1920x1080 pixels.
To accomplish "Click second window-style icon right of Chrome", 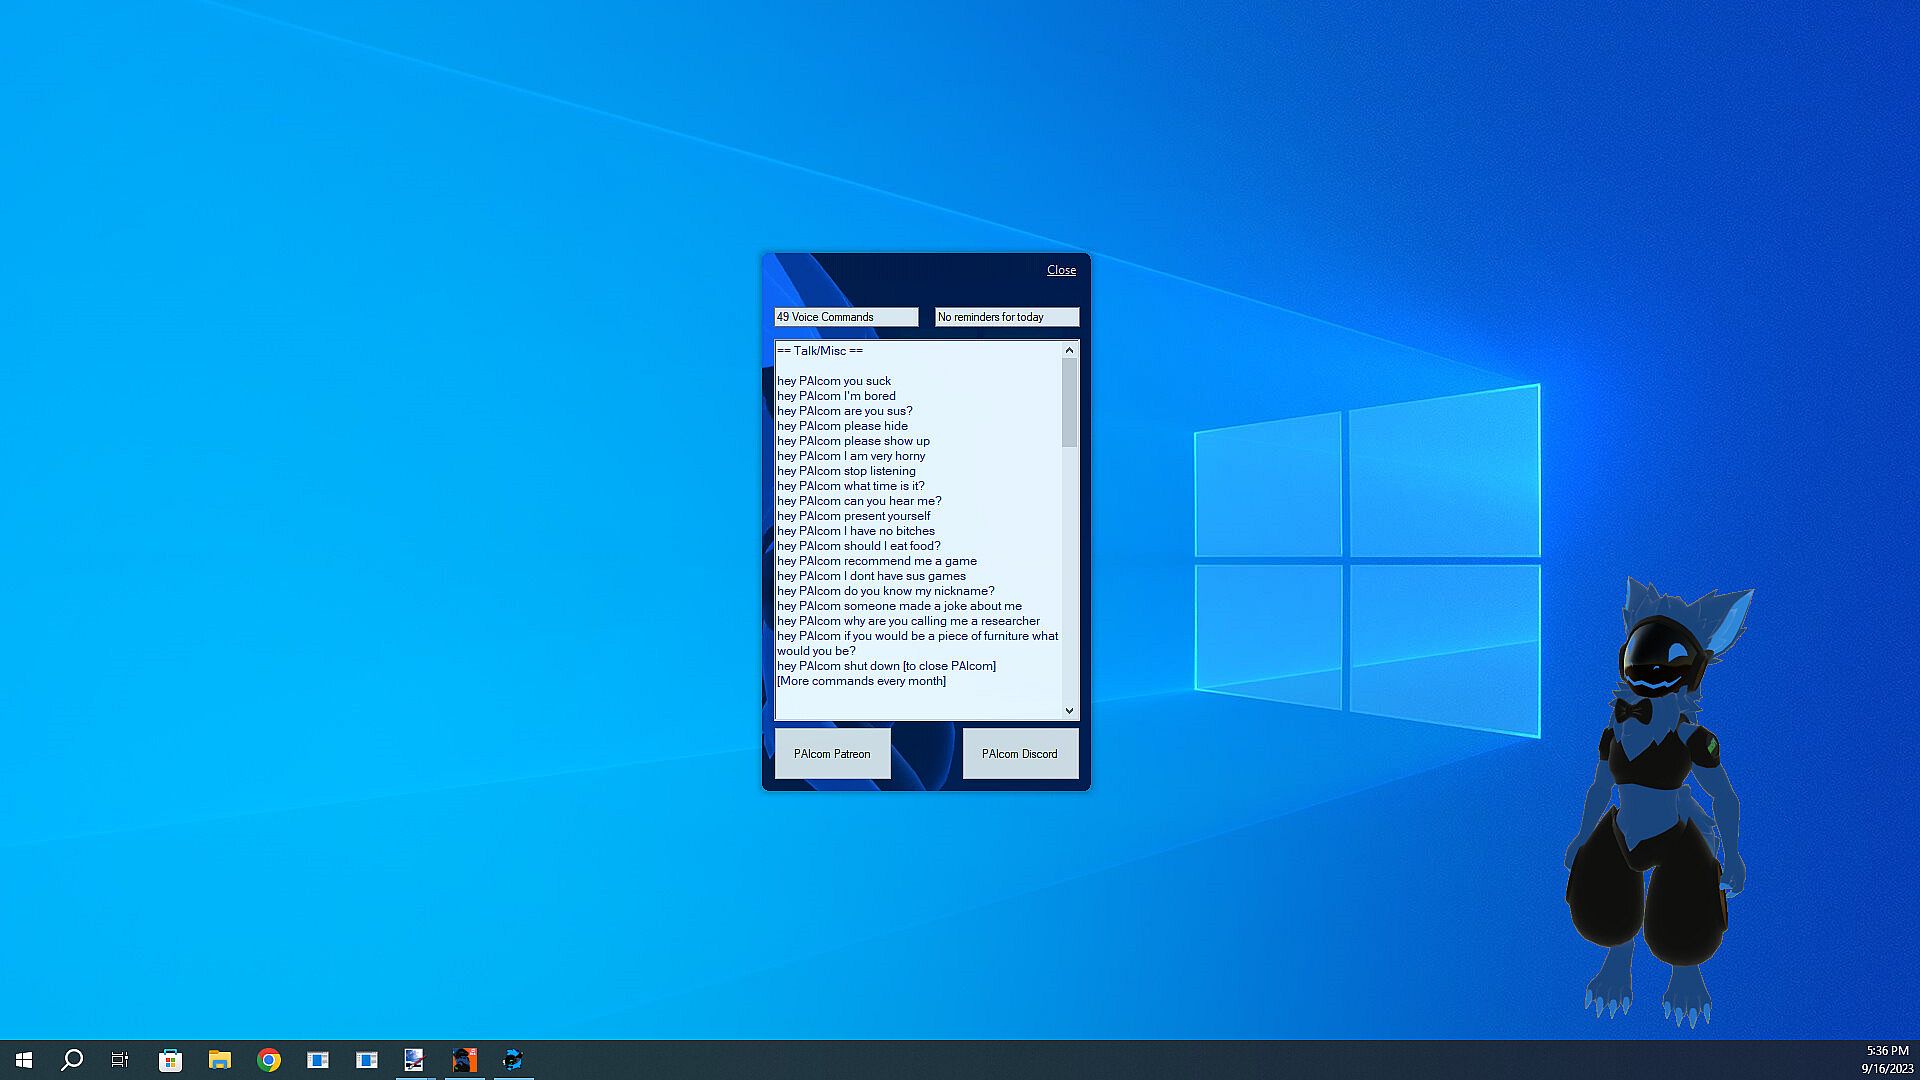I will point(366,1060).
